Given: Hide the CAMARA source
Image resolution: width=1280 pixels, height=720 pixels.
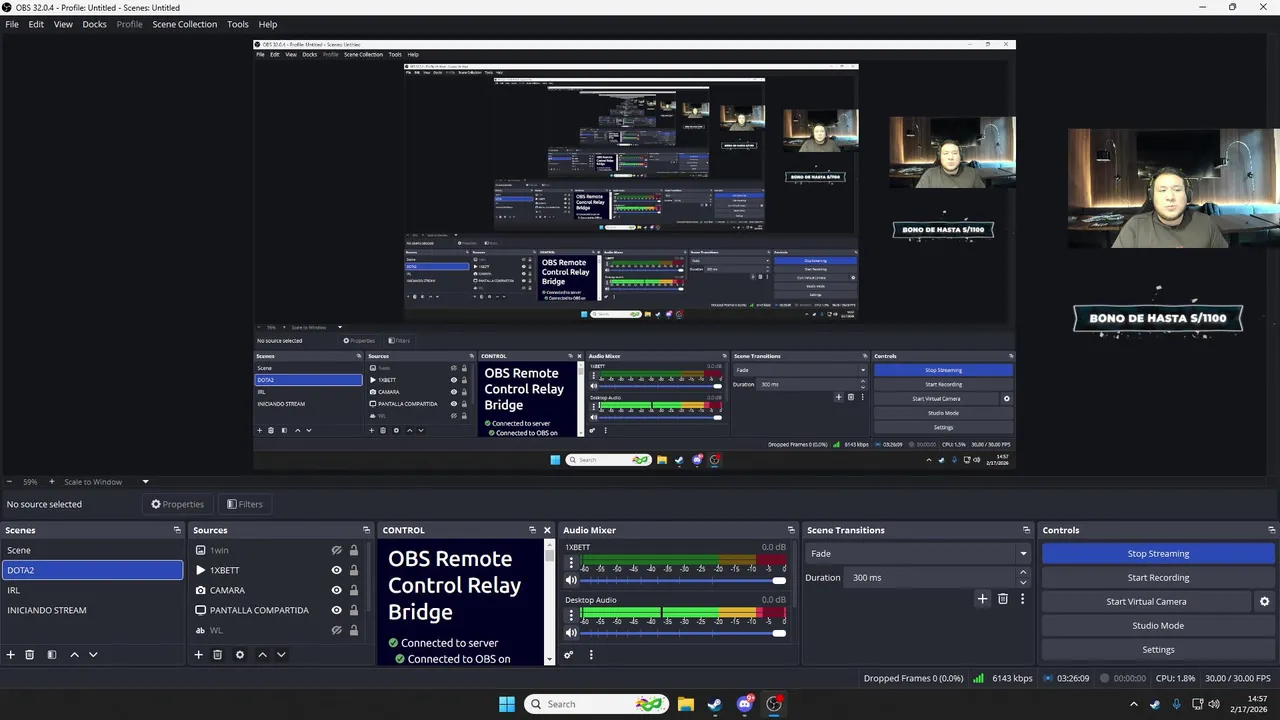Looking at the screenshot, I should point(337,590).
